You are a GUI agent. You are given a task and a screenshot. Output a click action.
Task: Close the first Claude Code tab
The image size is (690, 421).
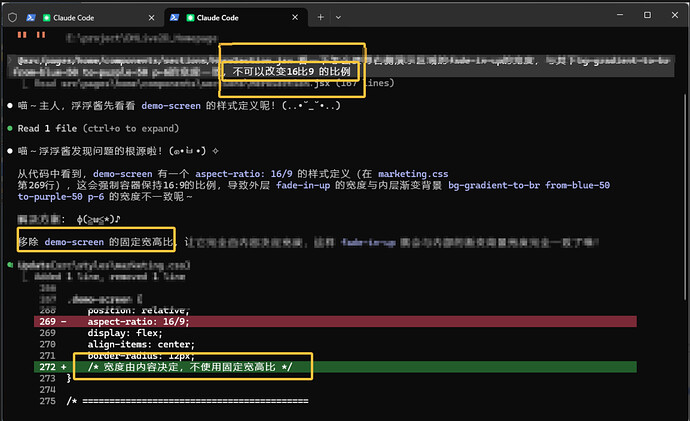pos(151,18)
